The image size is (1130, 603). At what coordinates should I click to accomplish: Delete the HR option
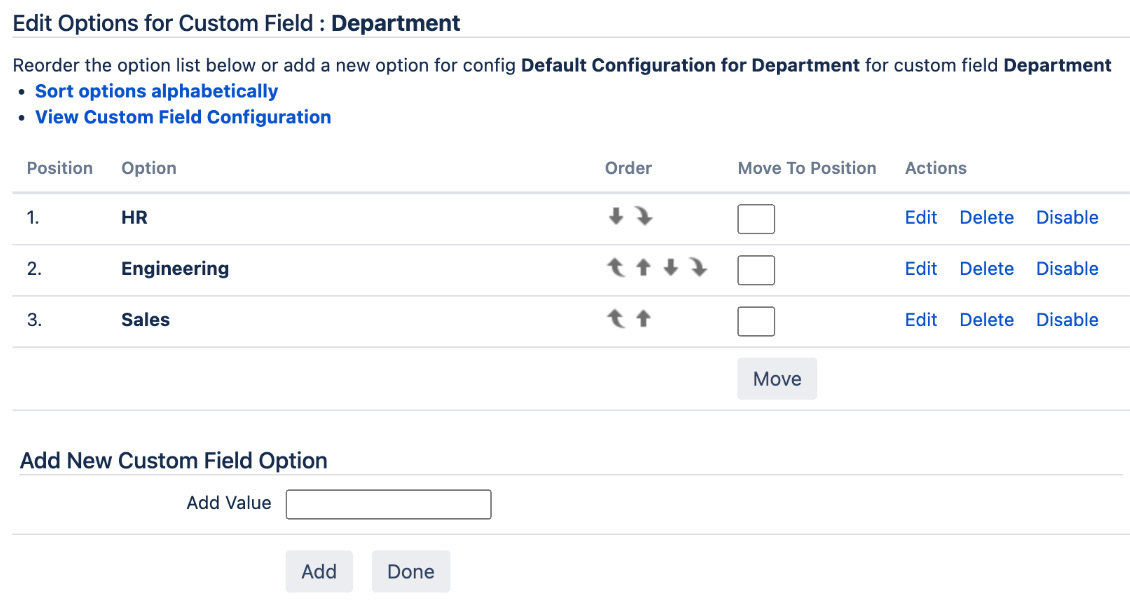(986, 217)
